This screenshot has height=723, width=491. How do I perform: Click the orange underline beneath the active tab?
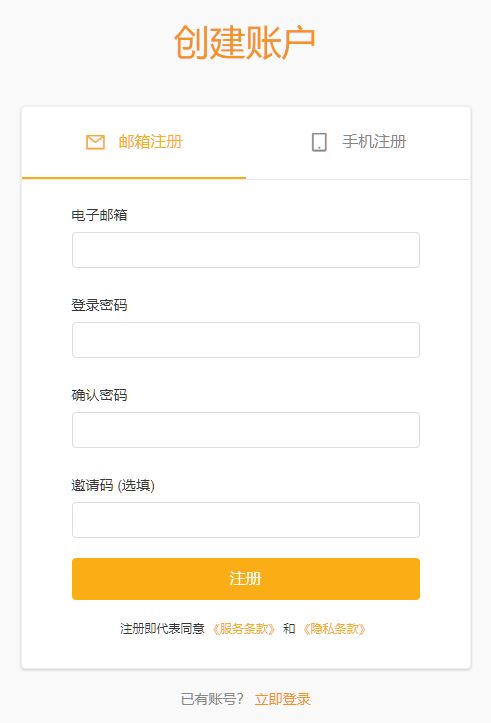click(x=134, y=178)
